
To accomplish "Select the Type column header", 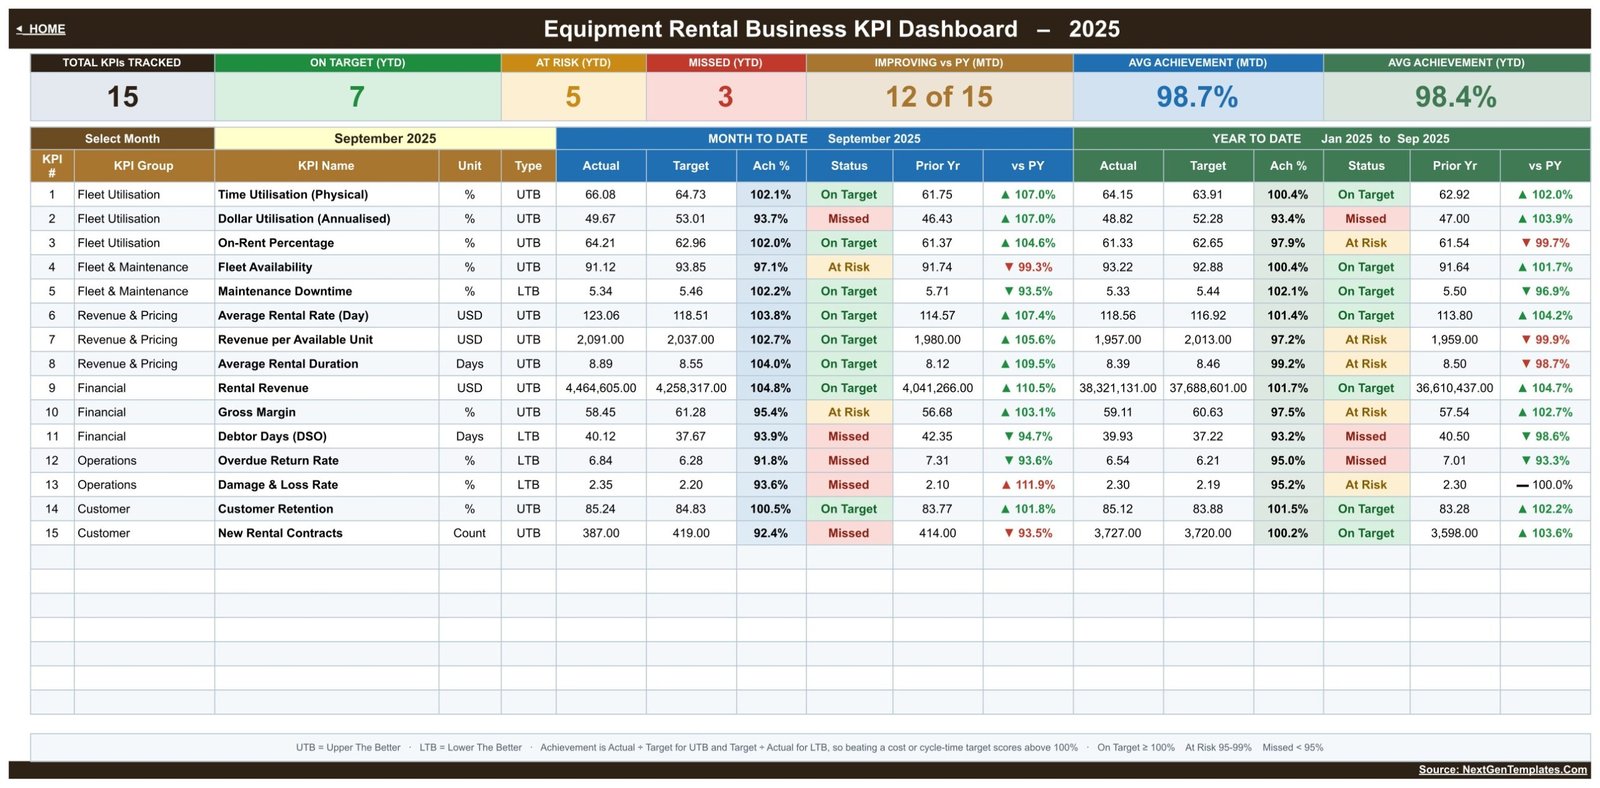I will (528, 166).
